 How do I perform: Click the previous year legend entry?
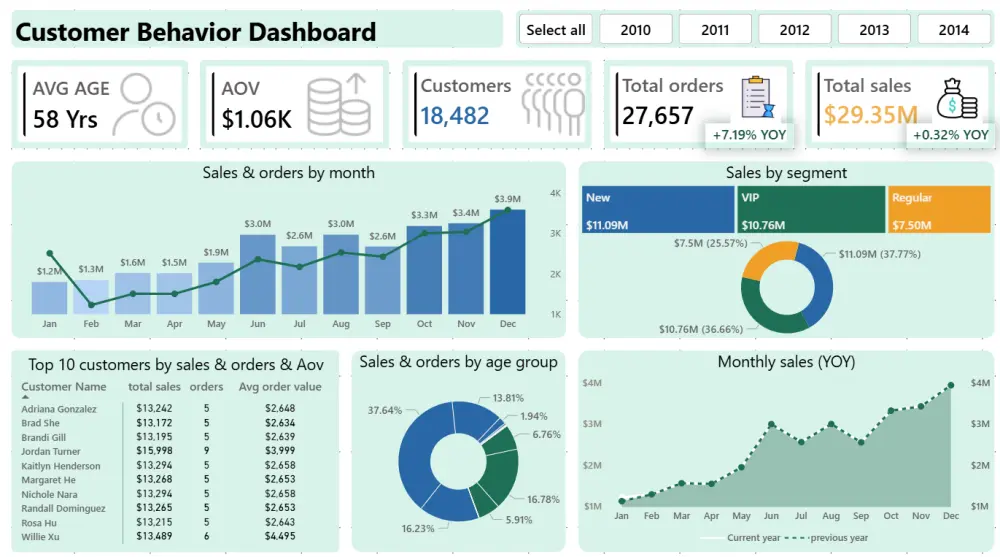827,538
